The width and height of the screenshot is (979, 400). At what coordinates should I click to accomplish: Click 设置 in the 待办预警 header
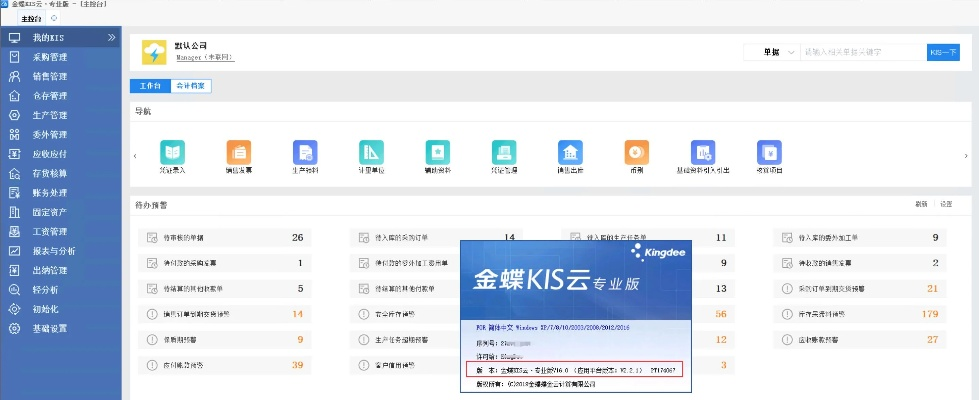point(945,203)
